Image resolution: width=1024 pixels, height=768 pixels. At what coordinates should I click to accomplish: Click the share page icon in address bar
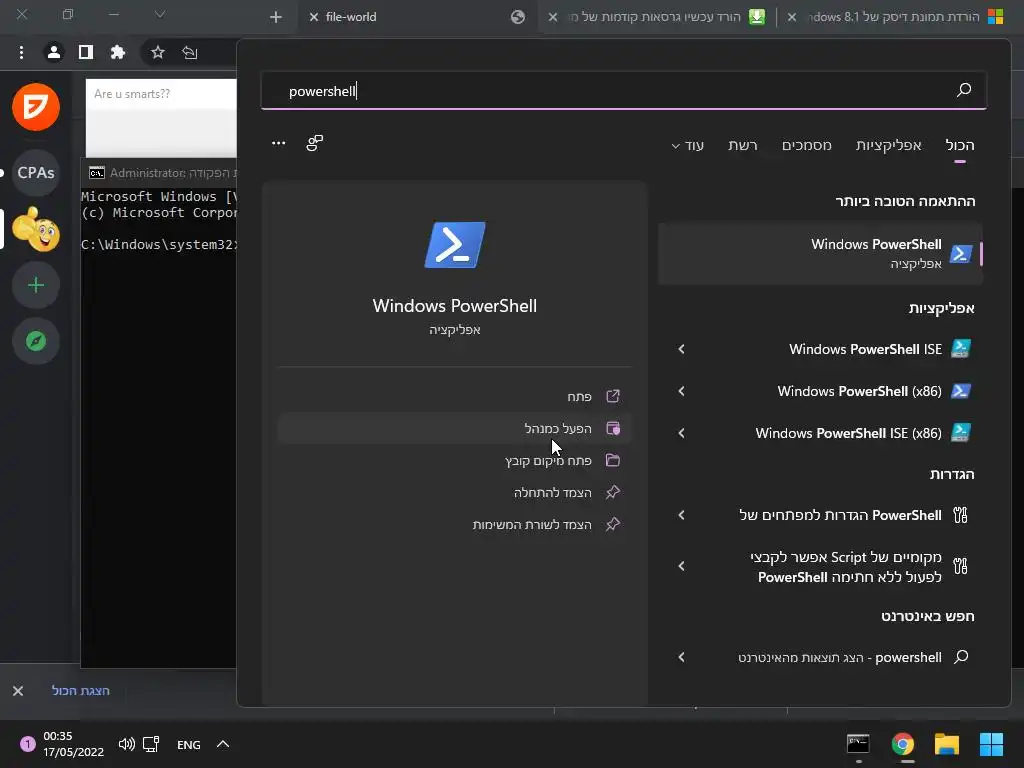[189, 52]
